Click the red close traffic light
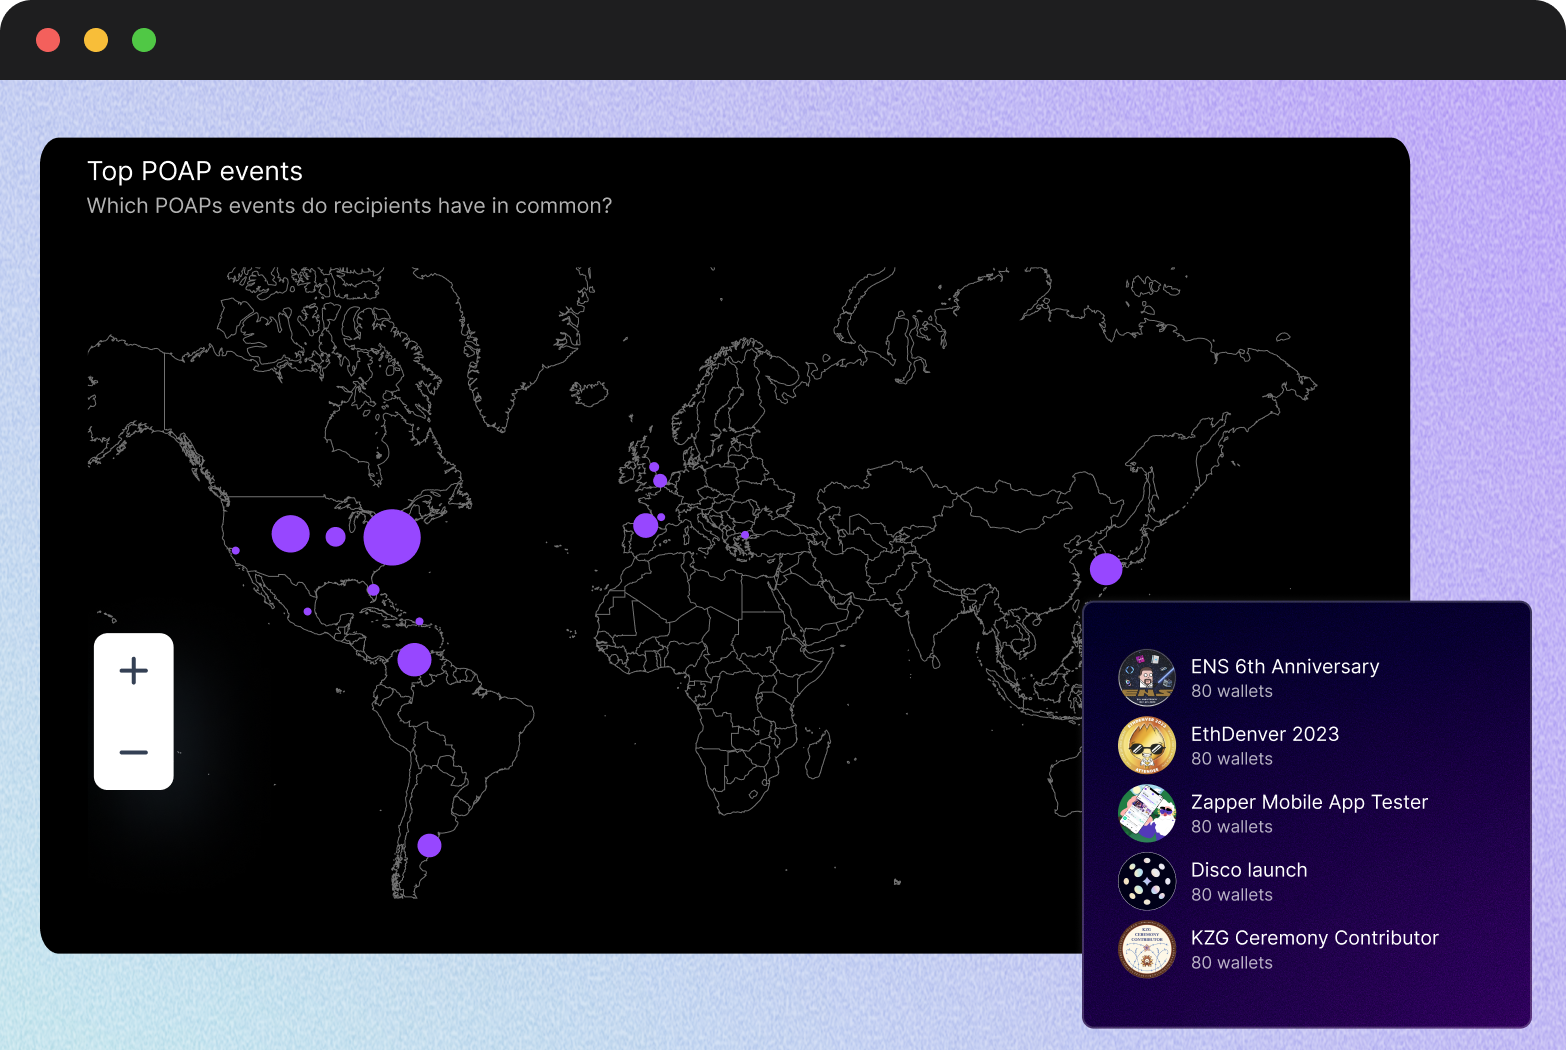This screenshot has height=1050, width=1566. pos(48,40)
